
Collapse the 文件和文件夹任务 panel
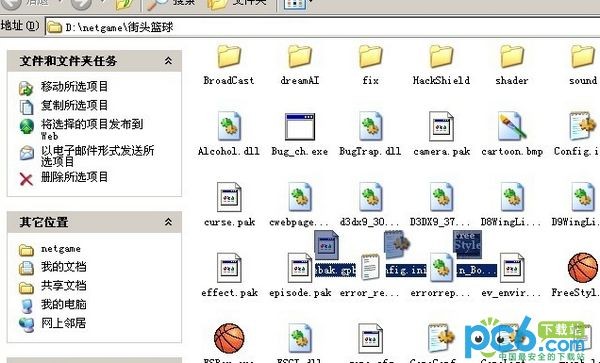tap(168, 61)
